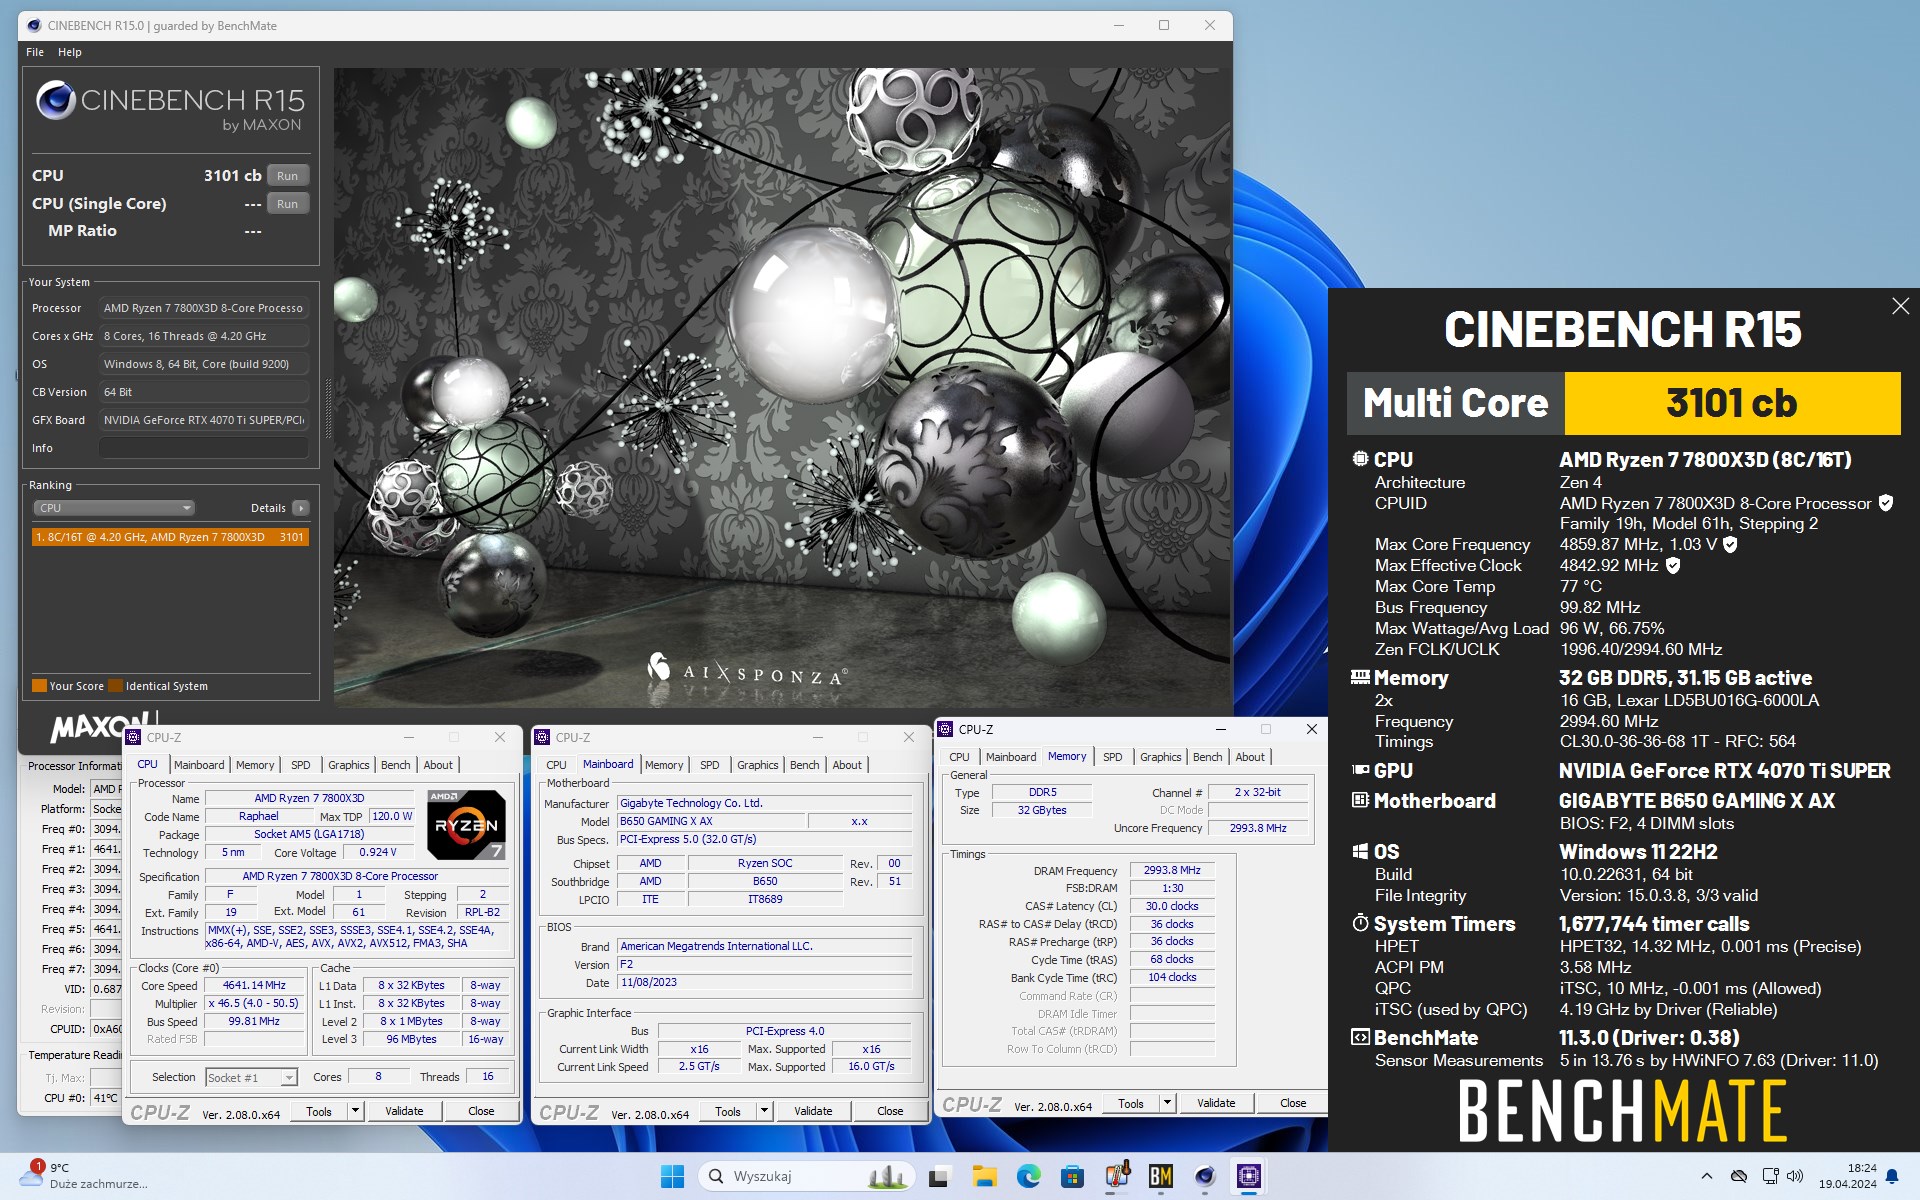Run the Cinebench CPU test
Screen dimensions: 1920x1200
(x=288, y=175)
